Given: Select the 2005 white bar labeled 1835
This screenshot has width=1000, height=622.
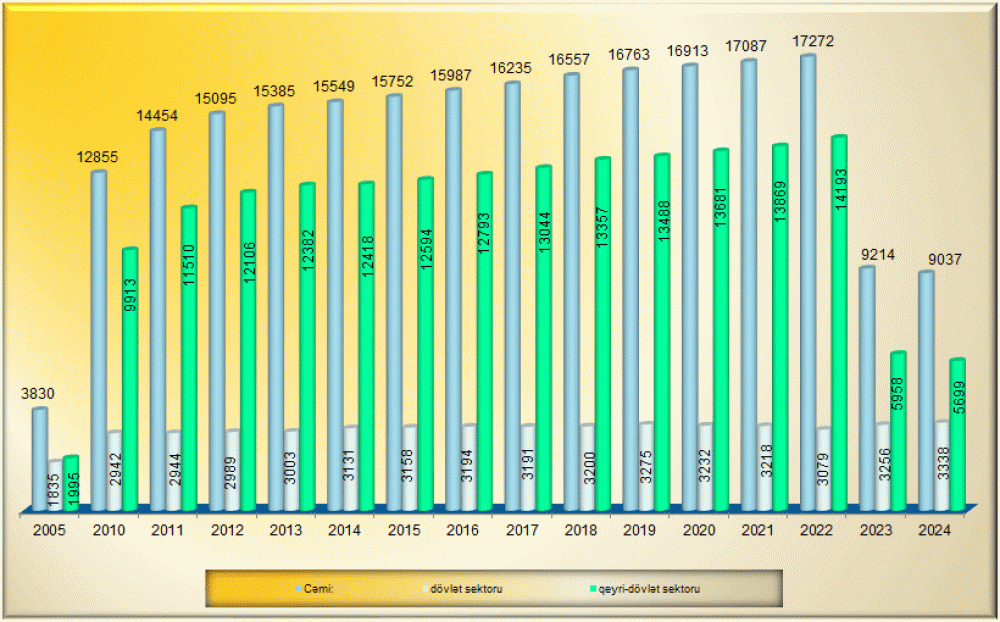Looking at the screenshot, I should click(54, 485).
